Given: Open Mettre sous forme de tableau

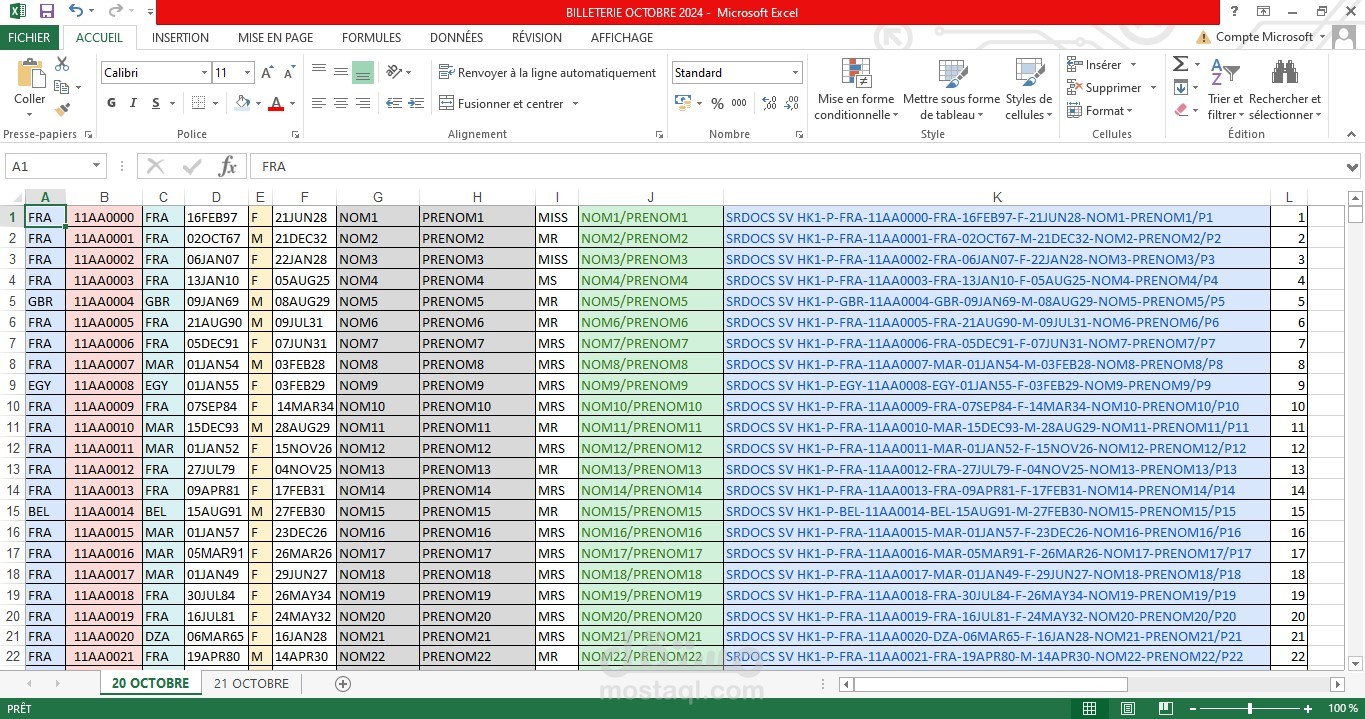Looking at the screenshot, I should pos(951,89).
